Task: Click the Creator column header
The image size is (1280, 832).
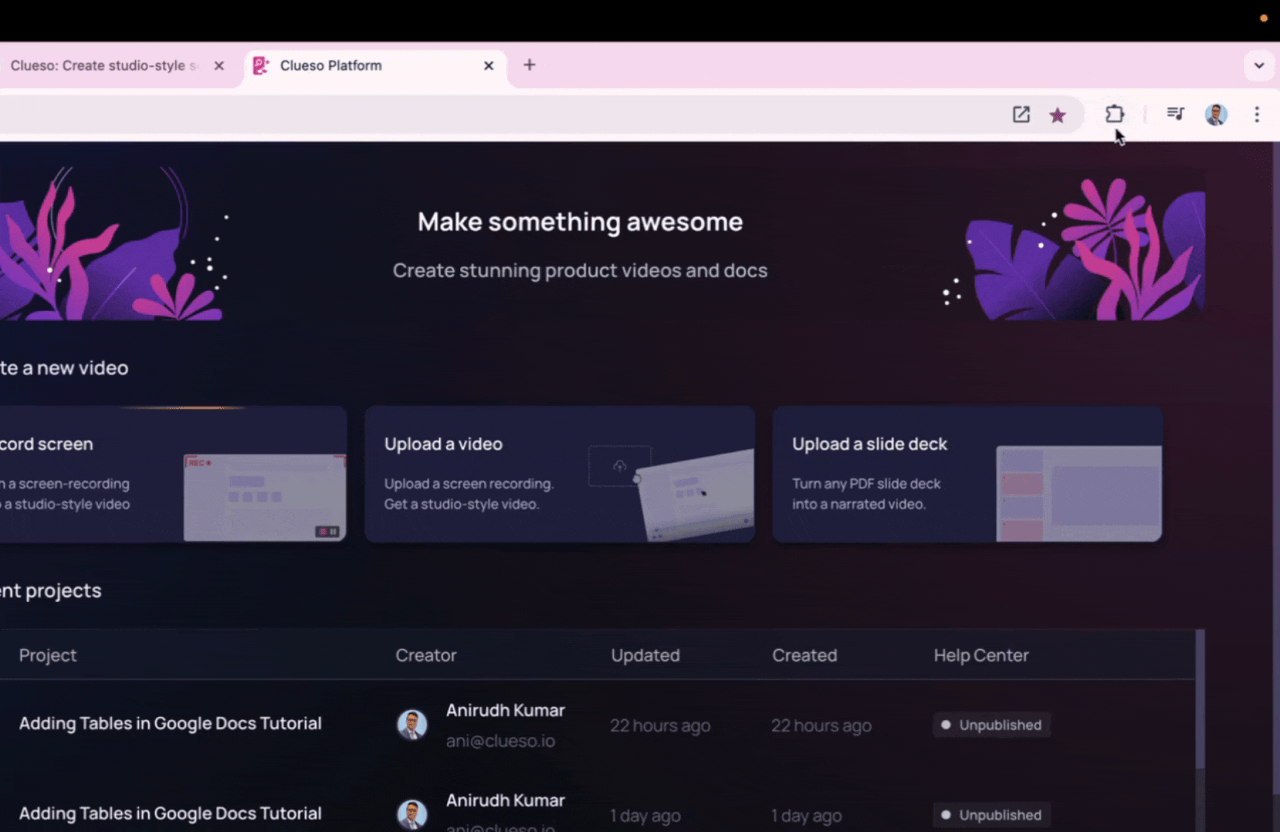Action: pos(426,656)
